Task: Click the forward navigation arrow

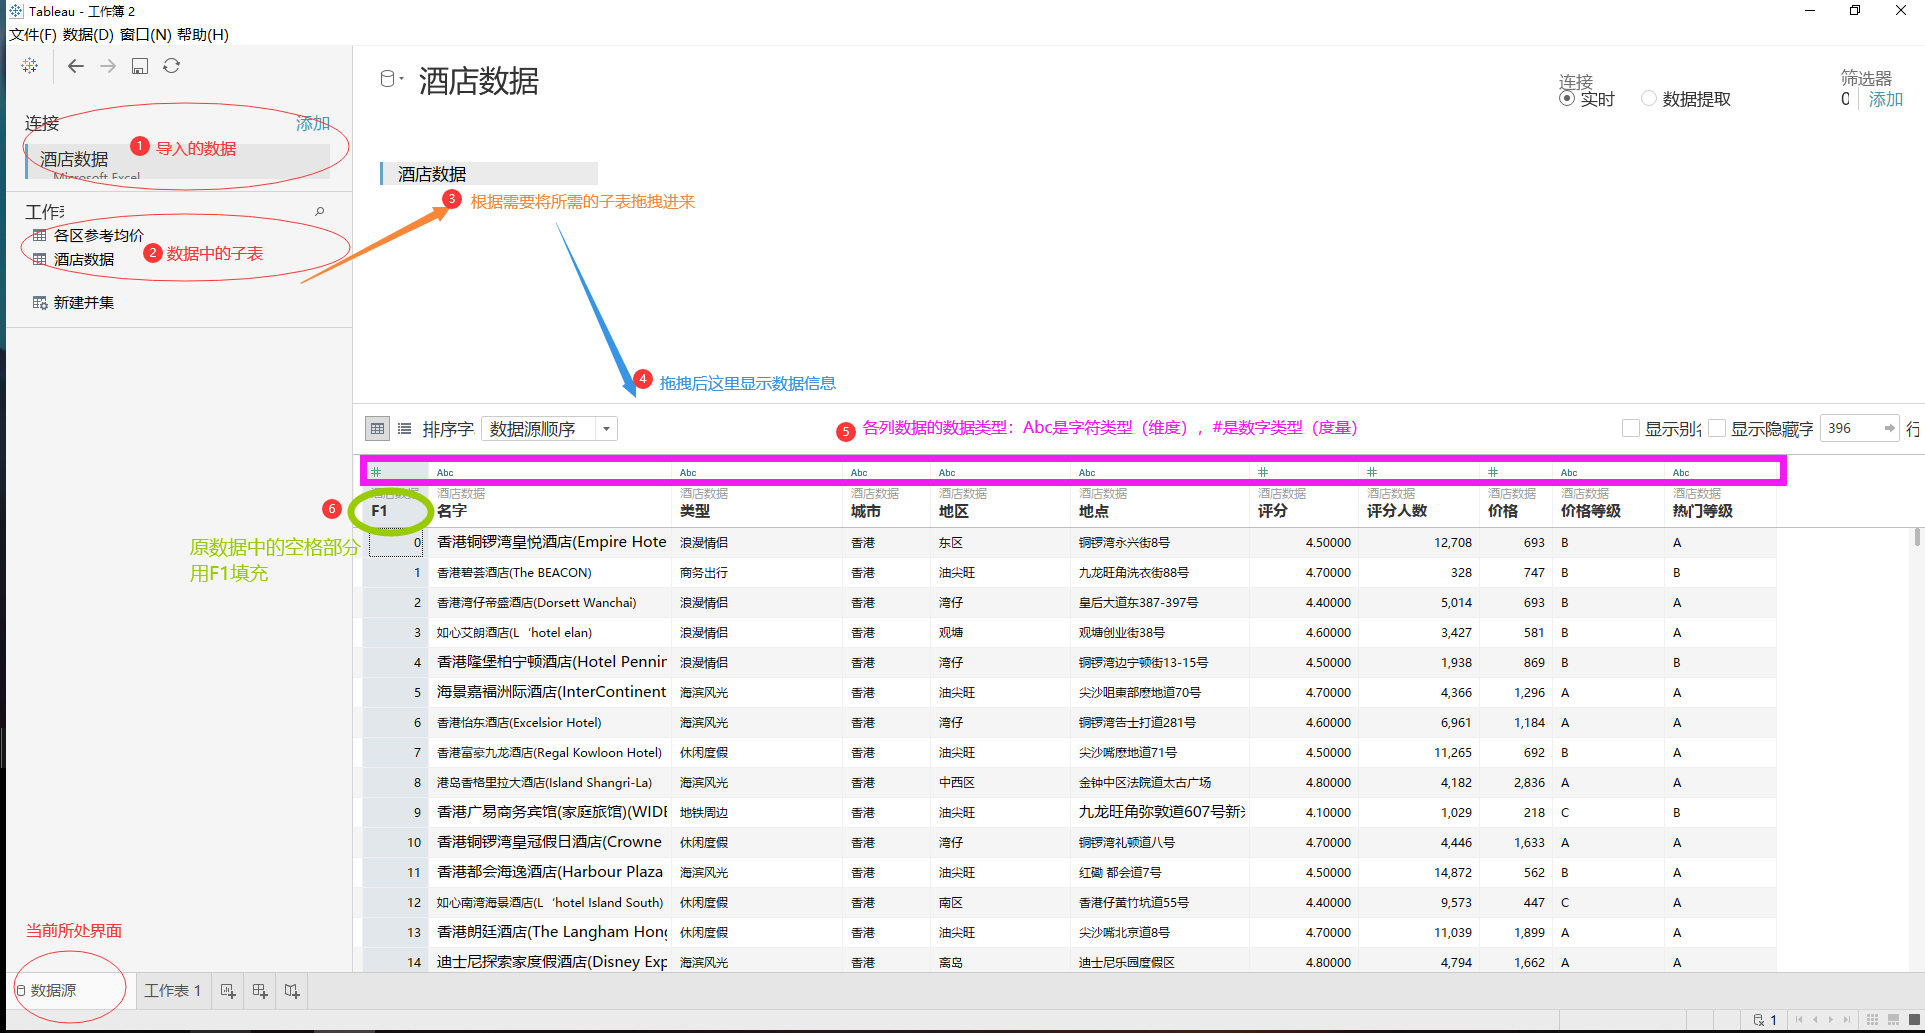Action: (107, 65)
